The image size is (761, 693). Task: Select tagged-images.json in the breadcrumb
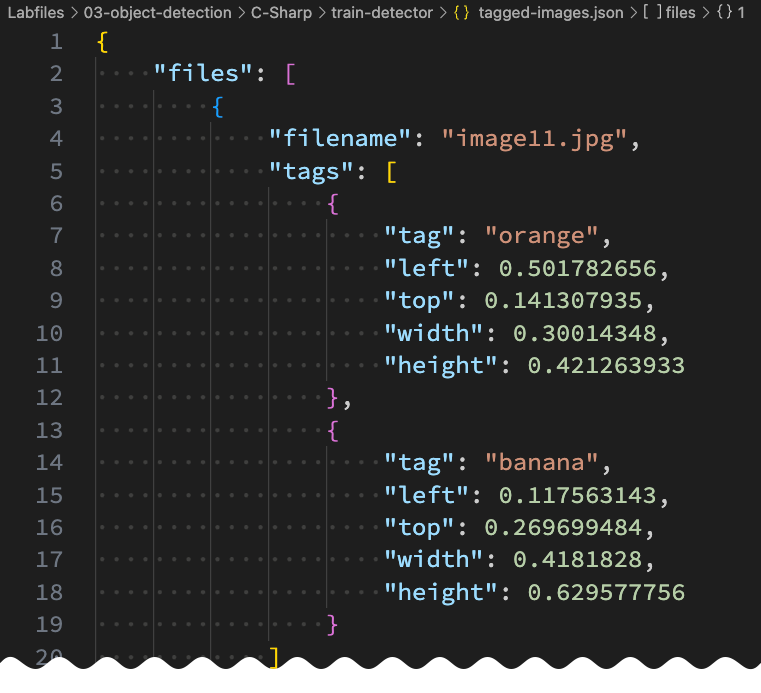click(x=551, y=13)
